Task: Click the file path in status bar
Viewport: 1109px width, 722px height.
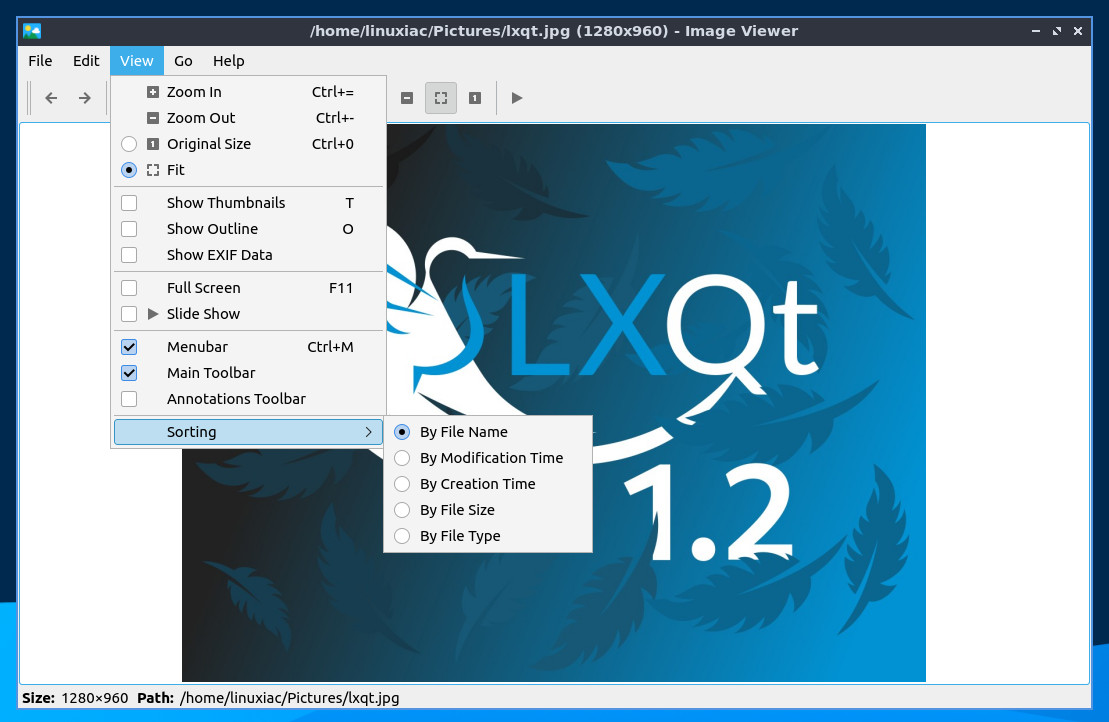Action: 289,698
